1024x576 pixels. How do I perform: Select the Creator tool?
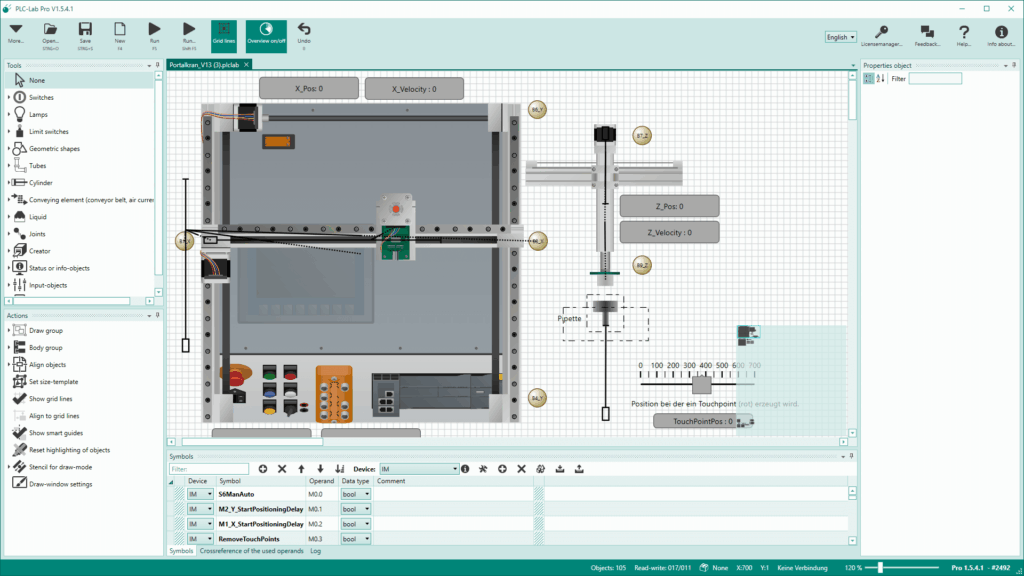click(x=39, y=251)
